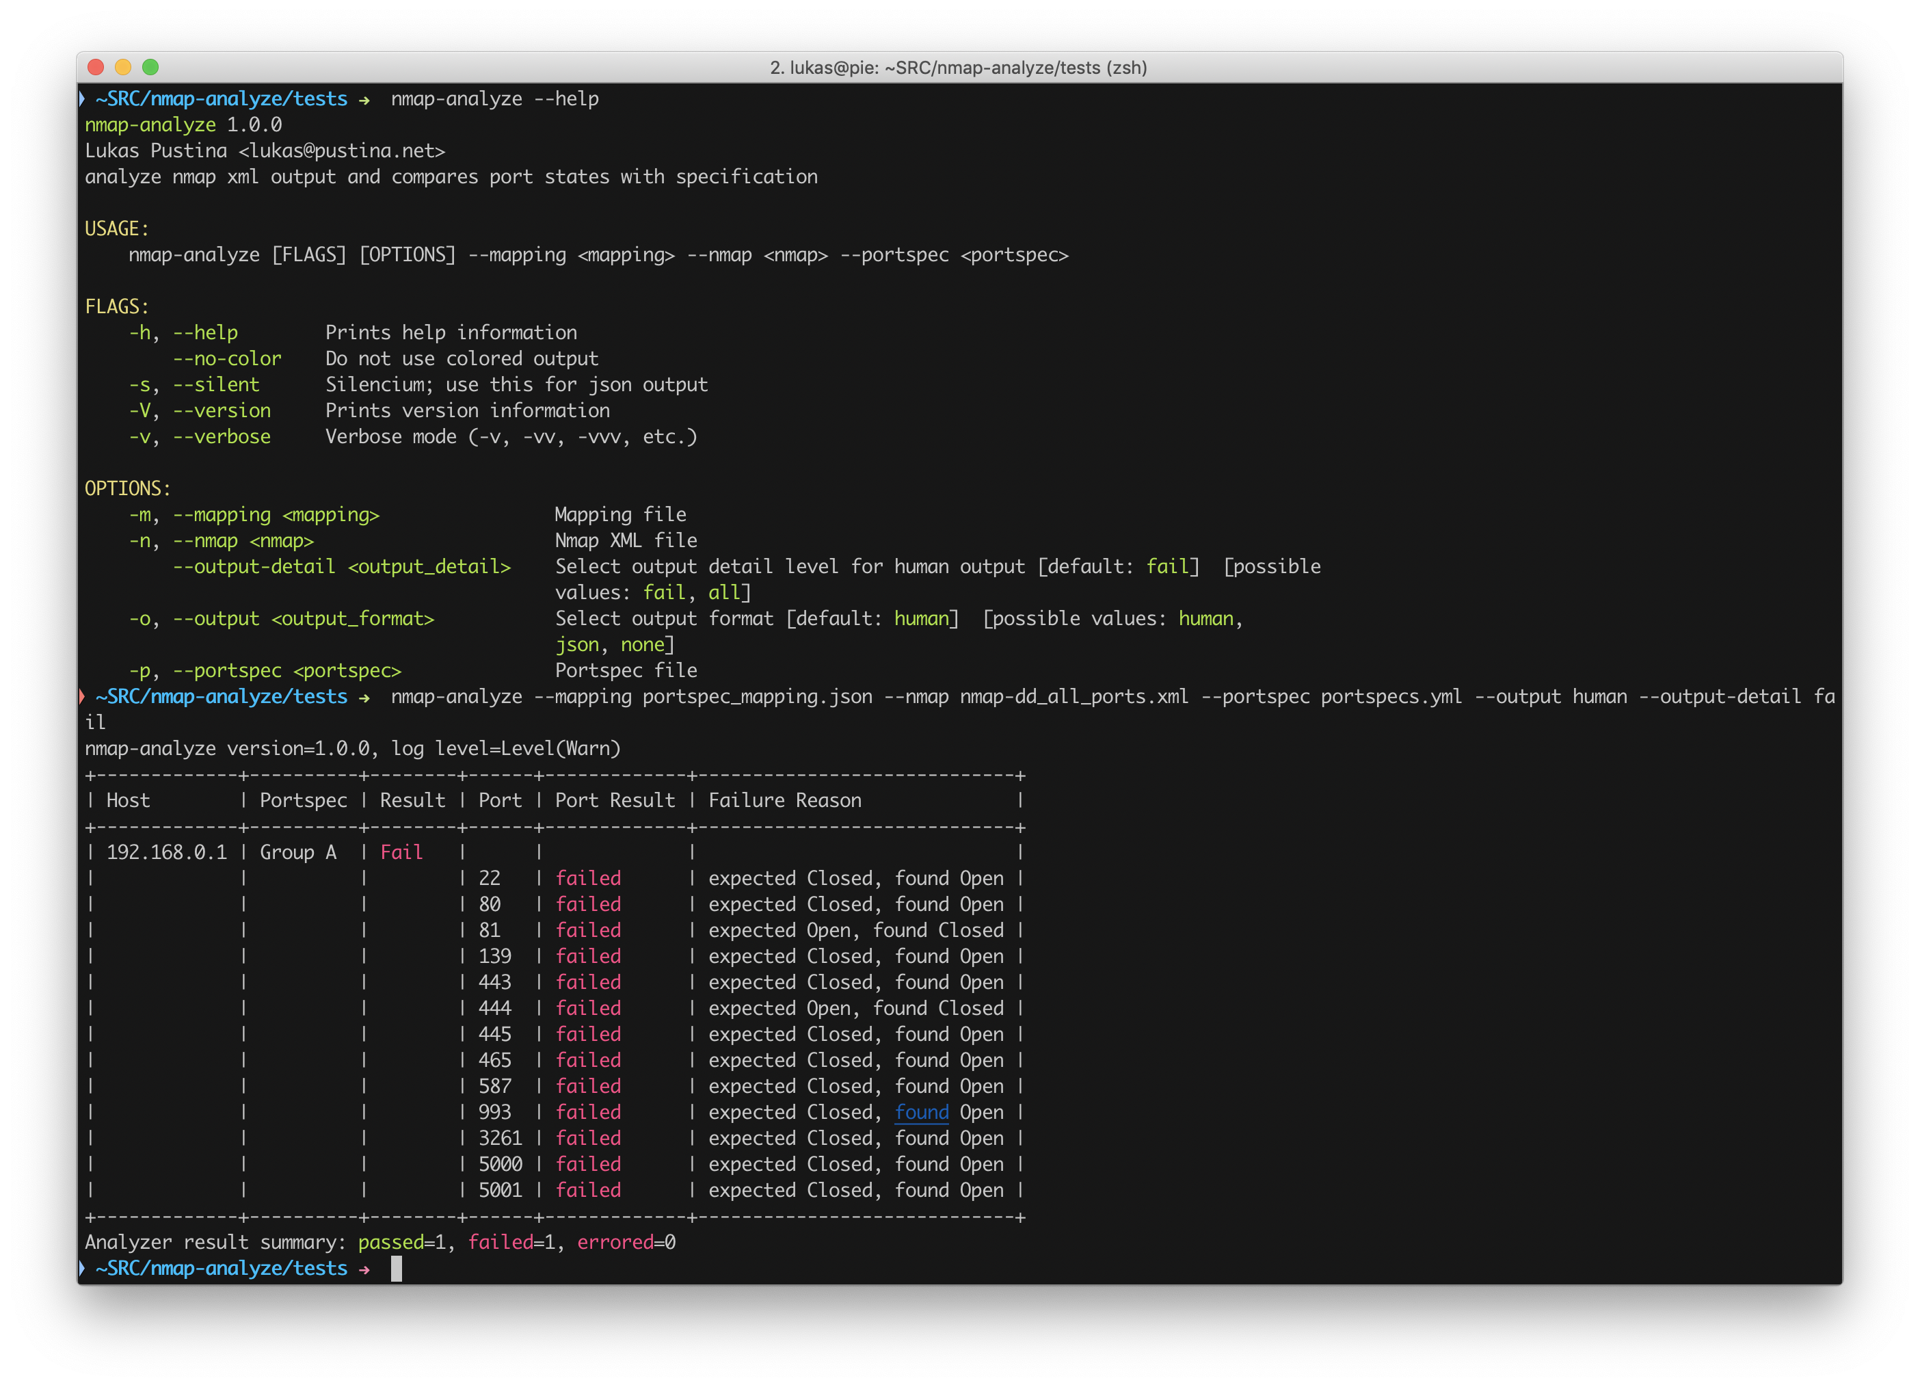
Task: Click the '-s, --silent' flag text
Action: pyautogui.click(x=194, y=384)
